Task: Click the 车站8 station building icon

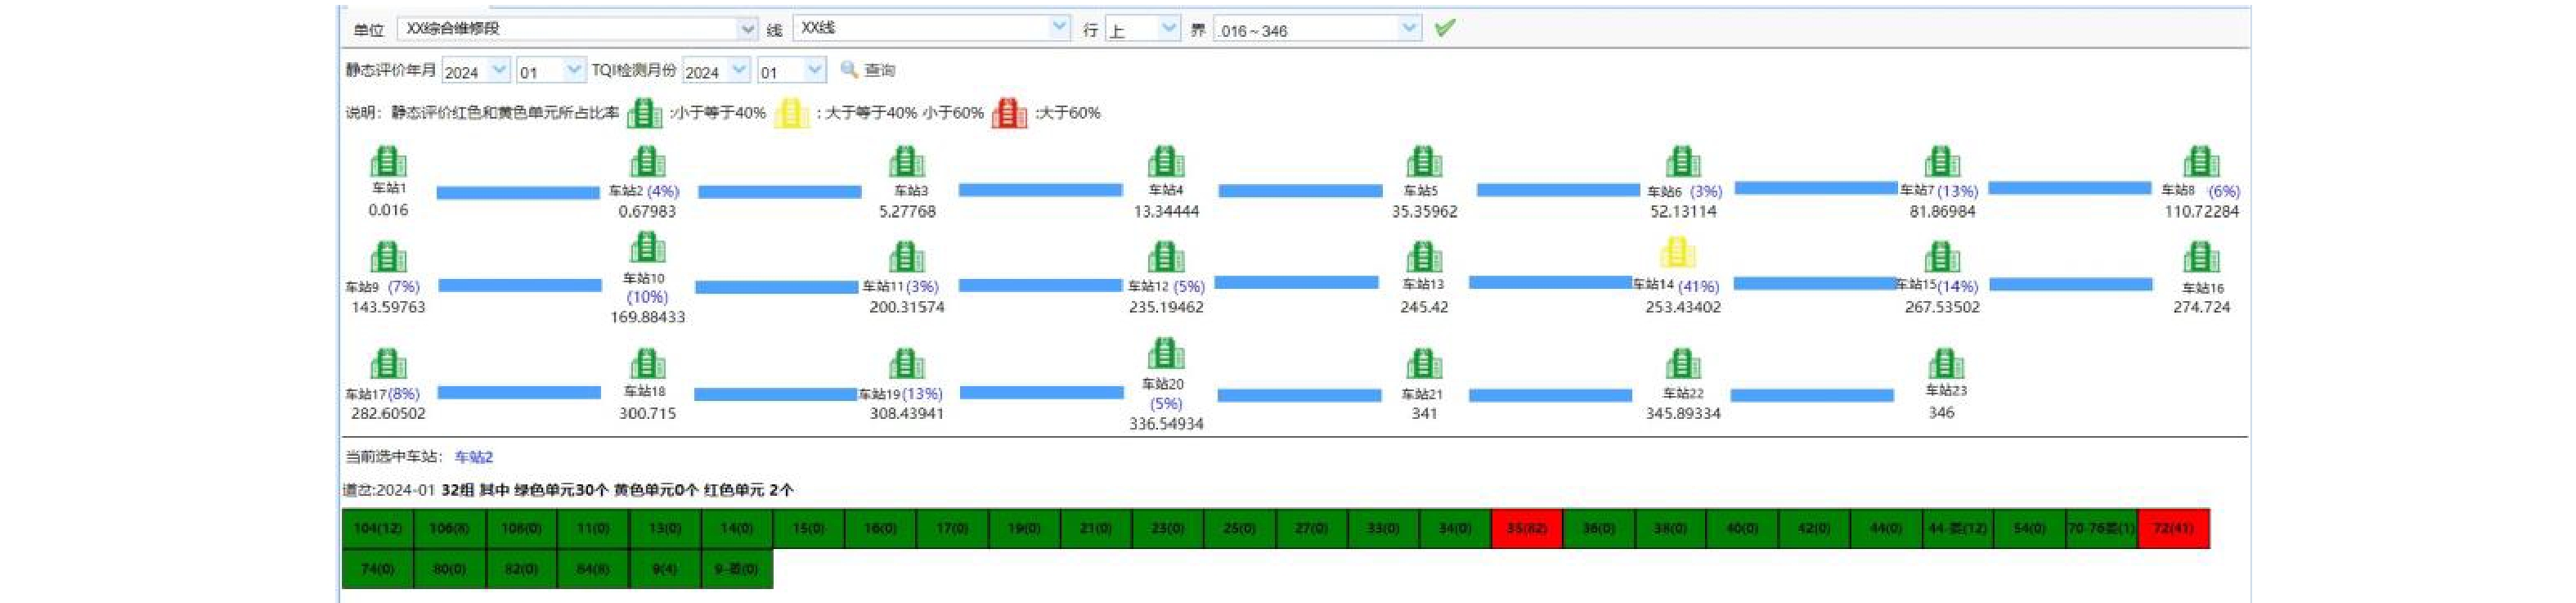Action: click(2200, 162)
